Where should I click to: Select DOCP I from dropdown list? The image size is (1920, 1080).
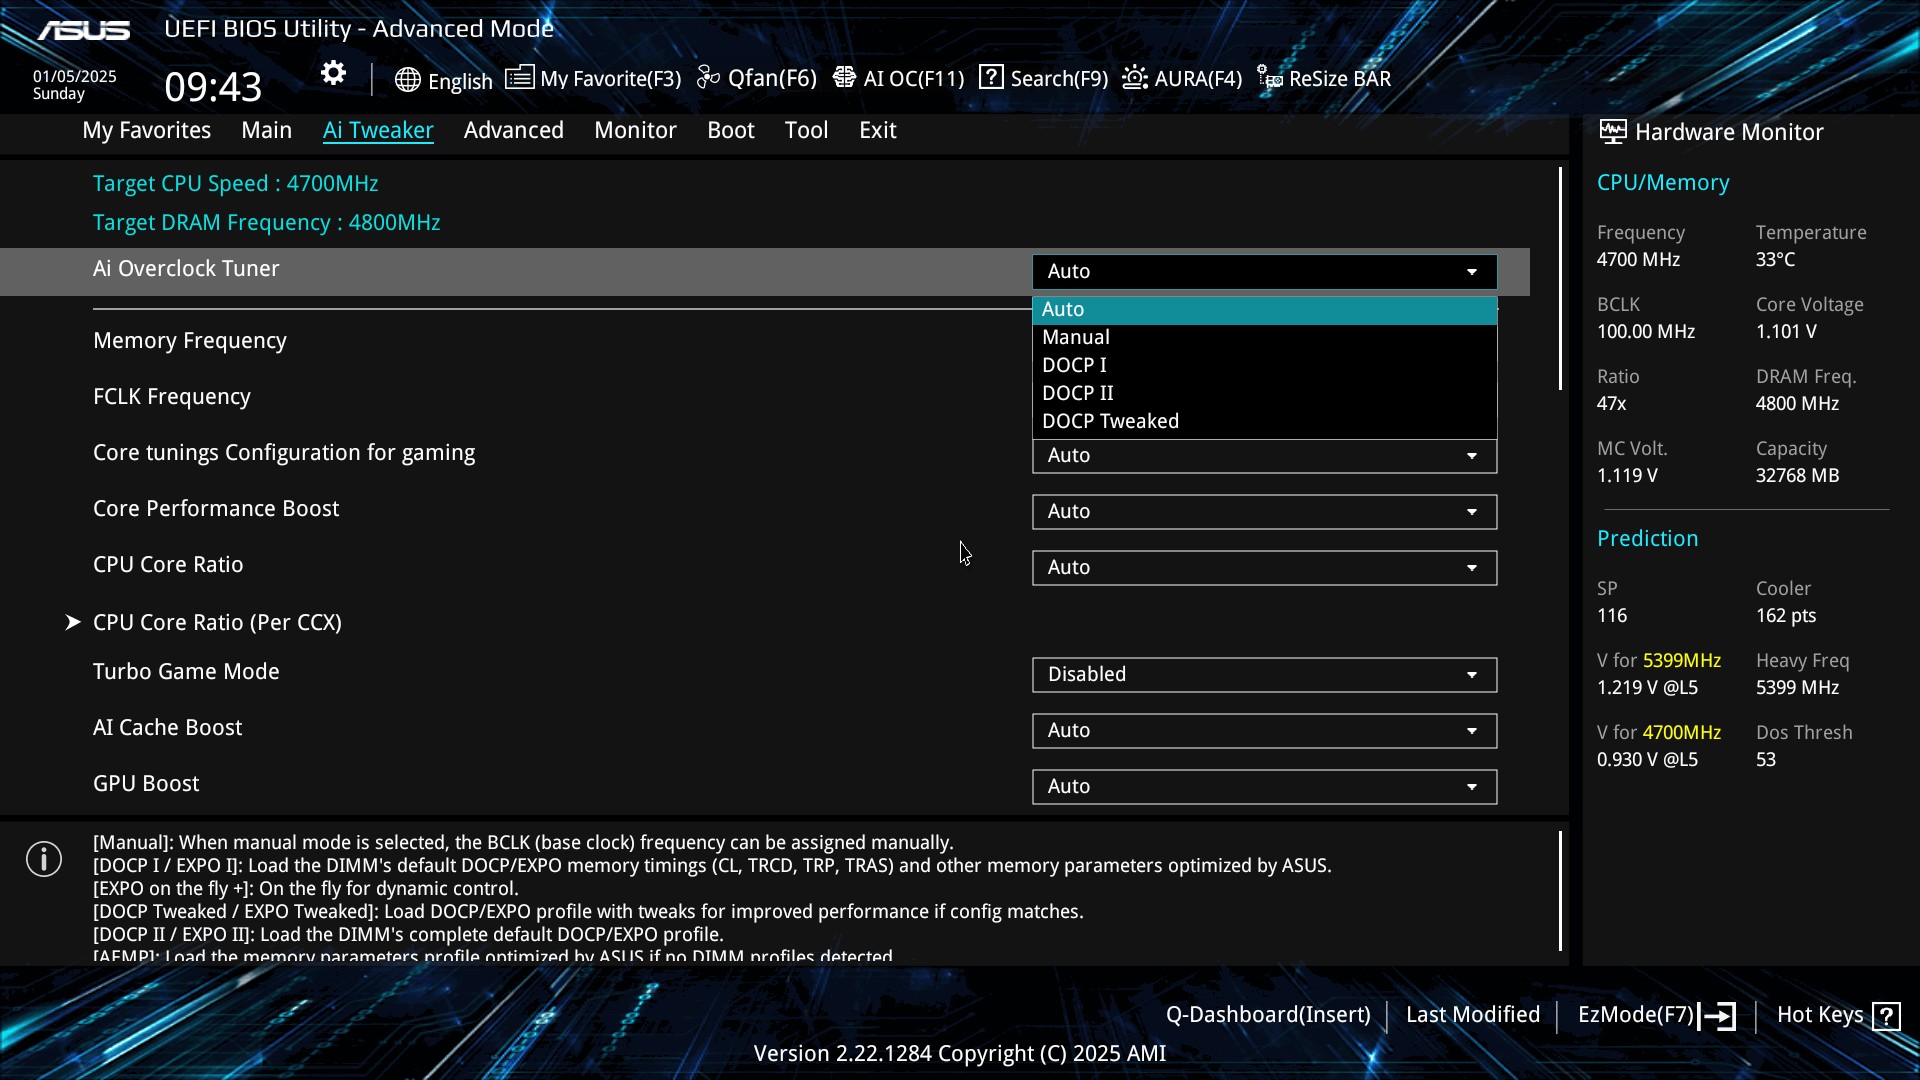[1074, 365]
